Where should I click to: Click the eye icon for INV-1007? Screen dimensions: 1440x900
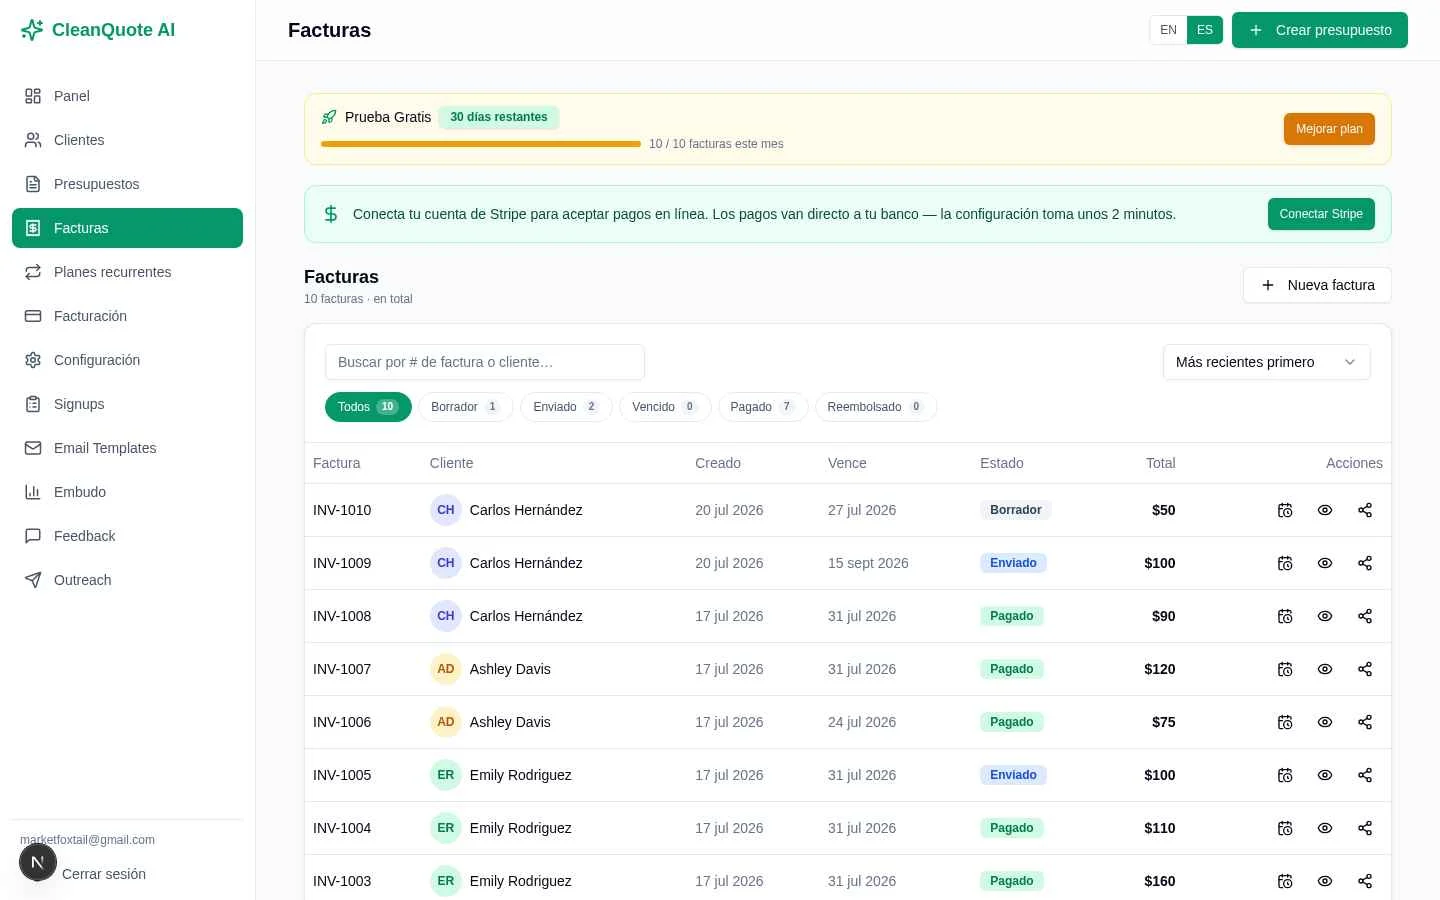(1325, 669)
